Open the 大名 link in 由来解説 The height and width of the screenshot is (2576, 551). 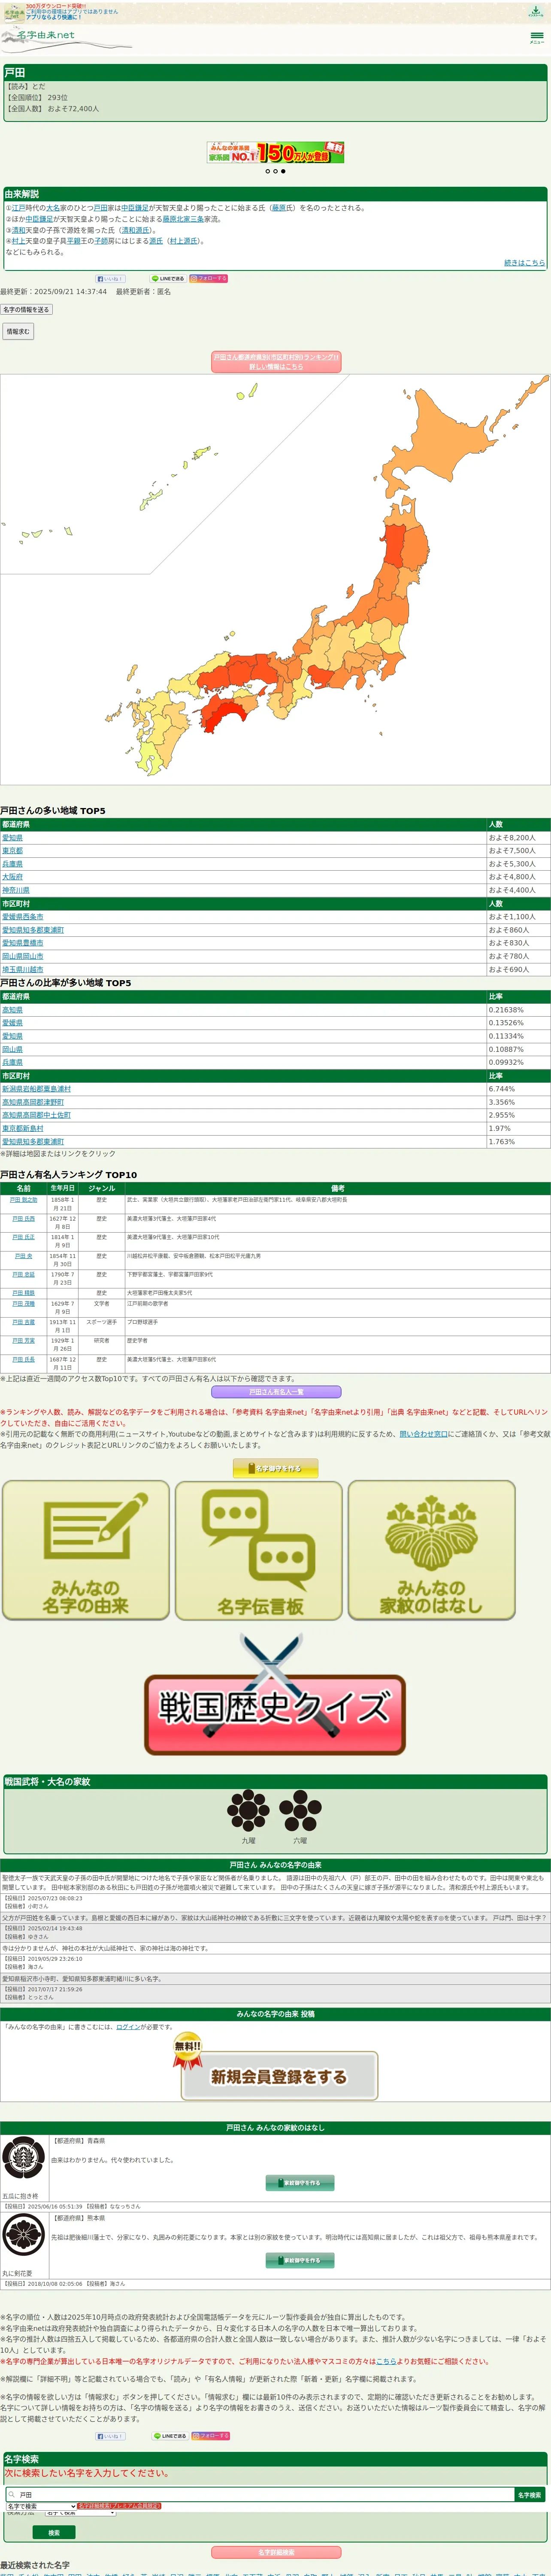(53, 208)
